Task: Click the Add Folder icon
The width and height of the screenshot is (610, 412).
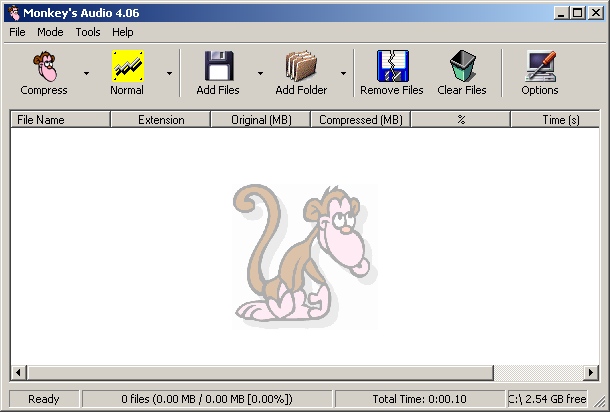Action: (301, 66)
